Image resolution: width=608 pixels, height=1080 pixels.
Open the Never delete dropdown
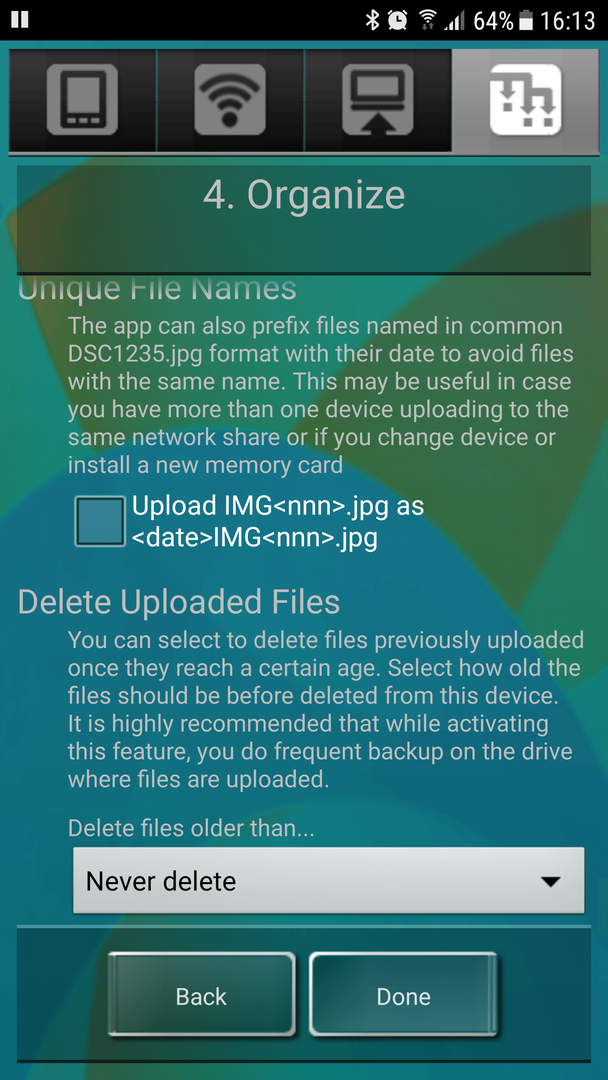coord(328,881)
